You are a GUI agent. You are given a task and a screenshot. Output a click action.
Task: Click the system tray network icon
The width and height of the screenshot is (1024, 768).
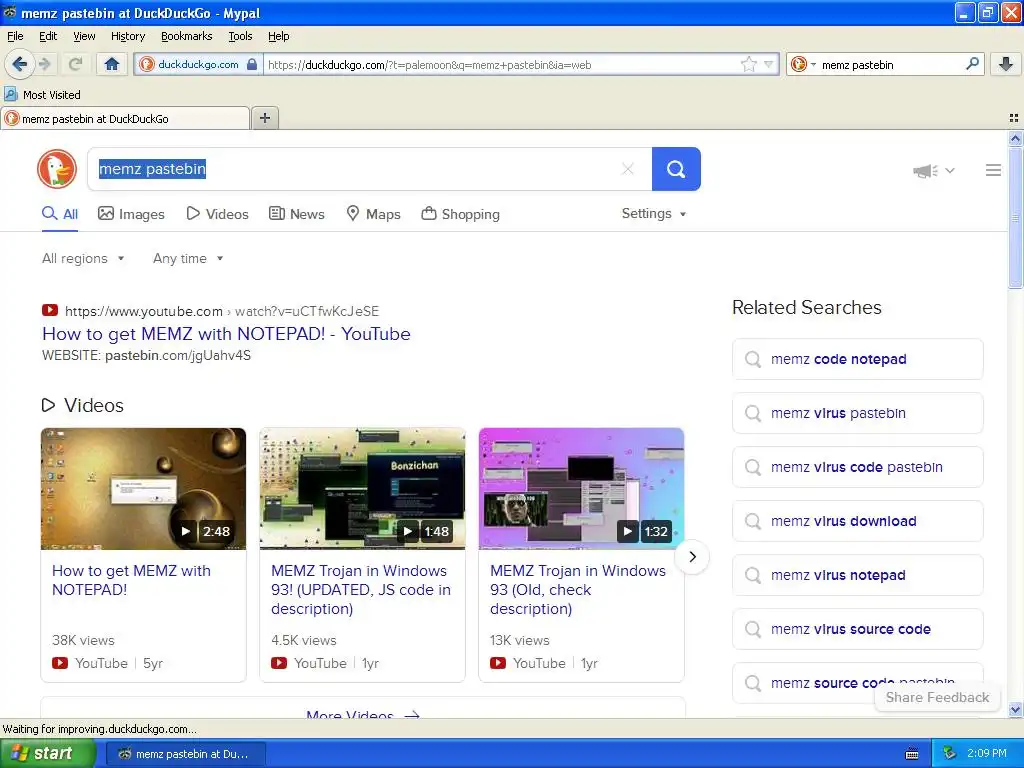click(950, 754)
